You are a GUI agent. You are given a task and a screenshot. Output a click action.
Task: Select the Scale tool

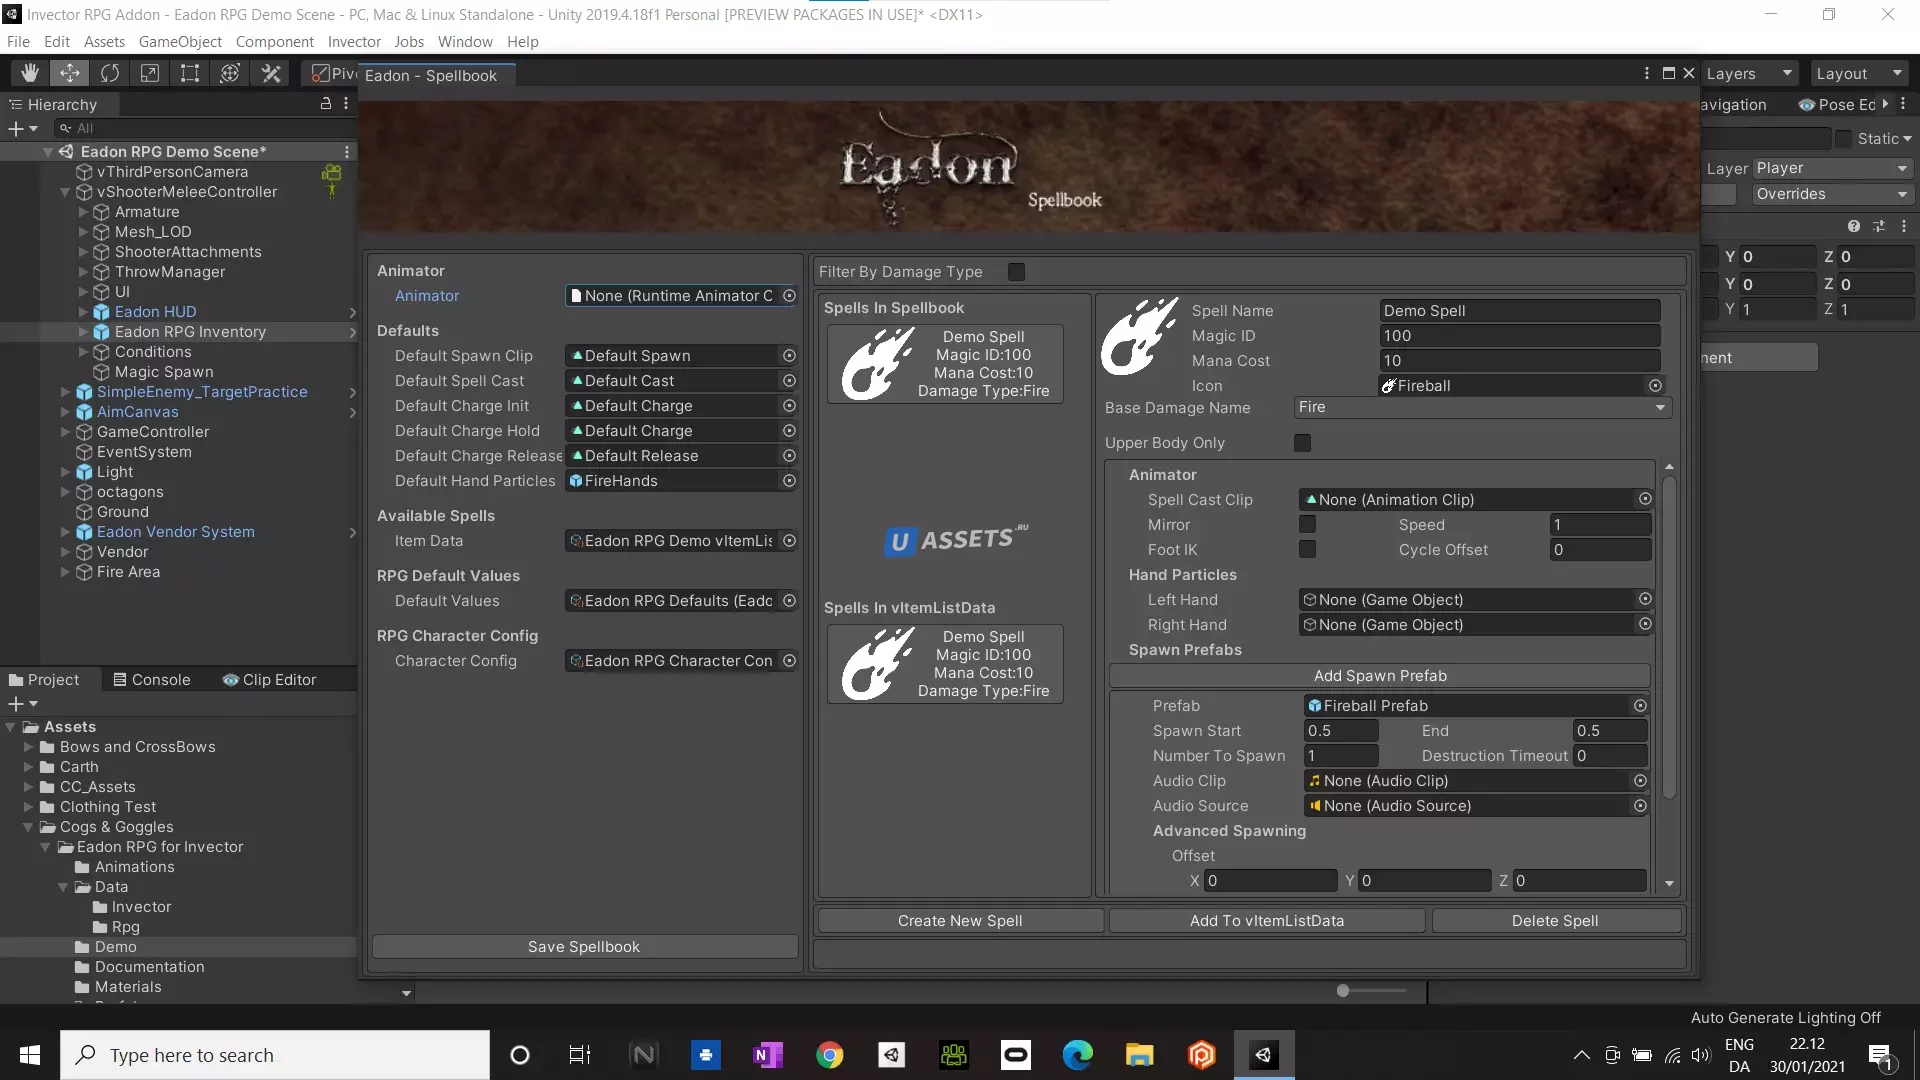pos(150,73)
